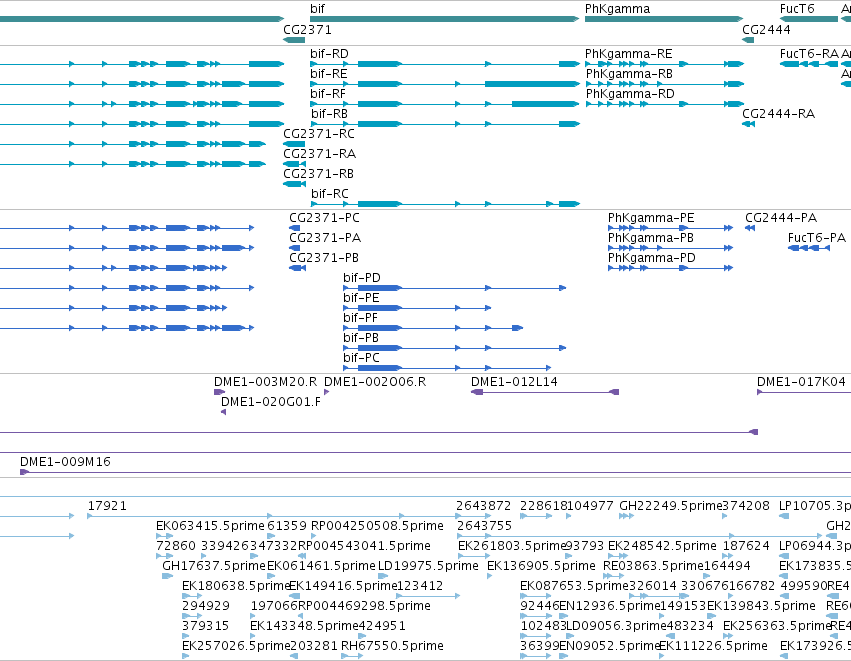
Task: Select the CG2444 gene label
Action: click(766, 30)
